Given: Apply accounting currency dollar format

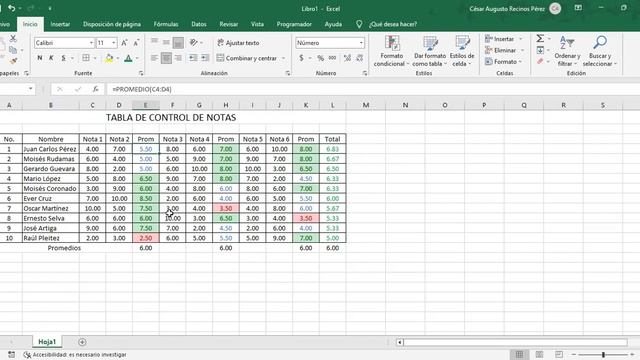Looking at the screenshot, I should tap(301, 58).
